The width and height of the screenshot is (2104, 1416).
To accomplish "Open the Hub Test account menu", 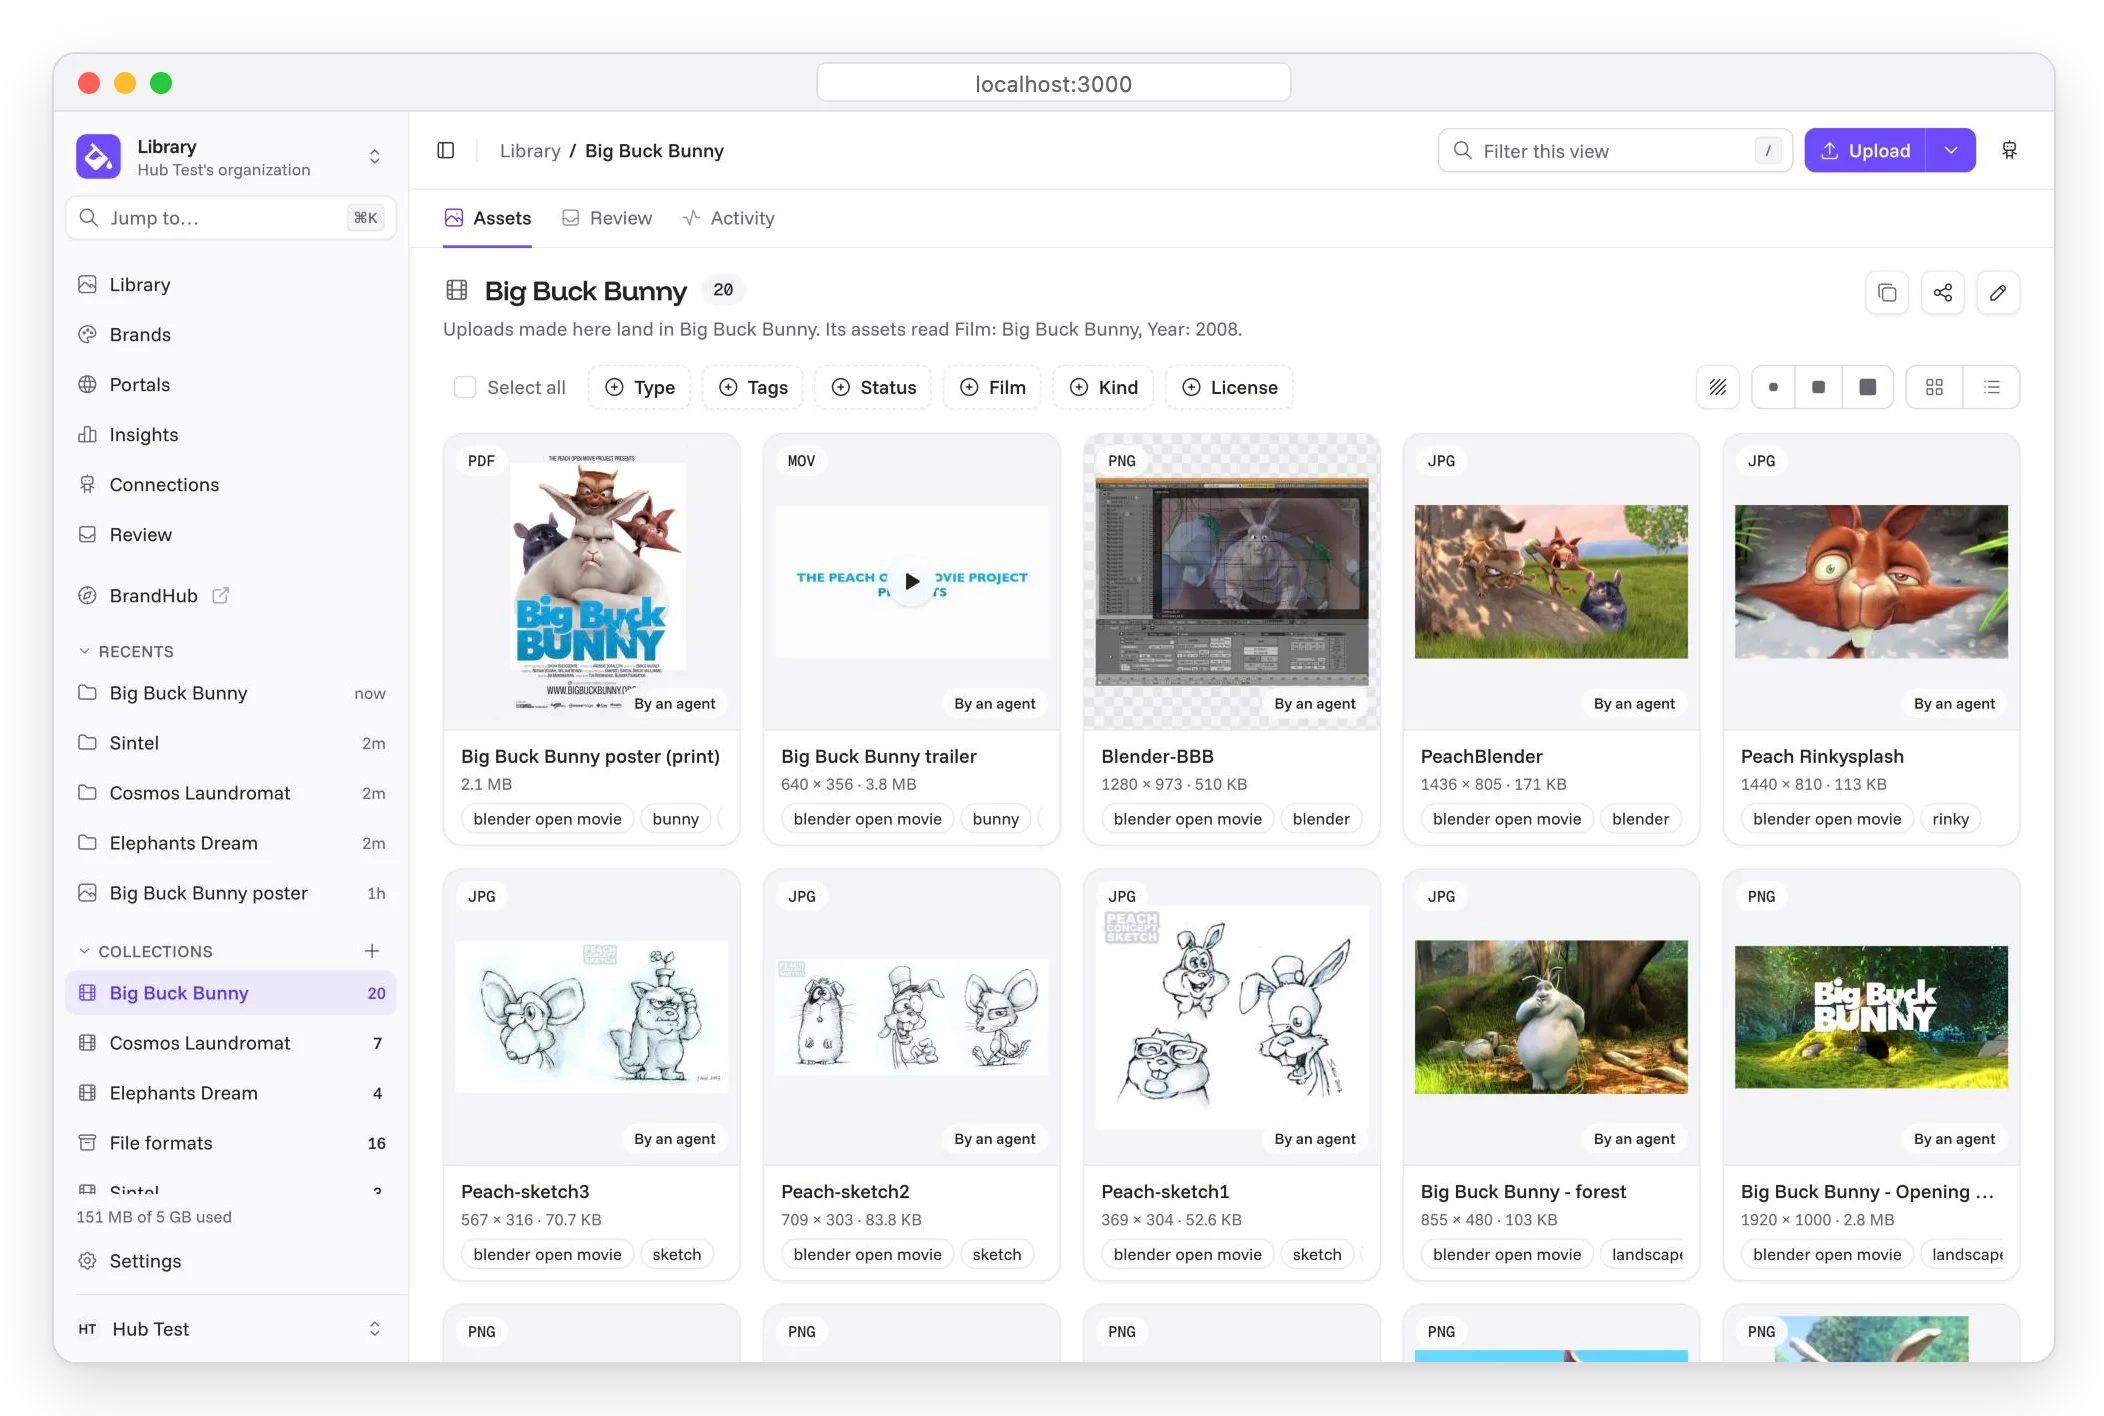I will pos(231,1329).
